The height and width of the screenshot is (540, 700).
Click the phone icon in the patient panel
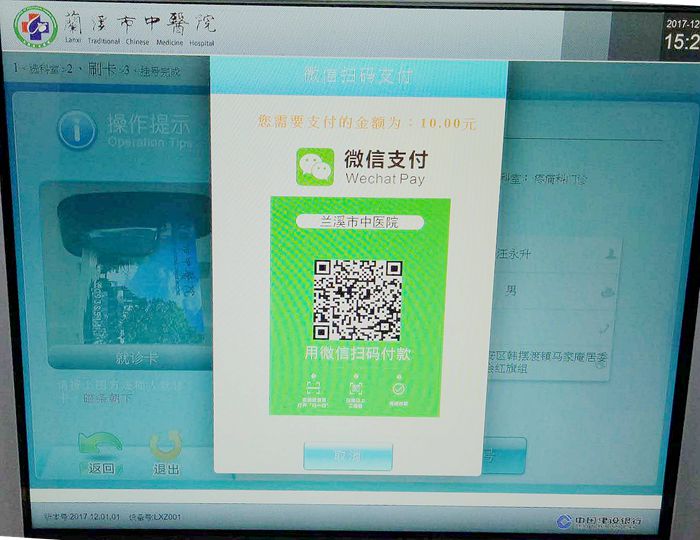pyautogui.click(x=604, y=329)
